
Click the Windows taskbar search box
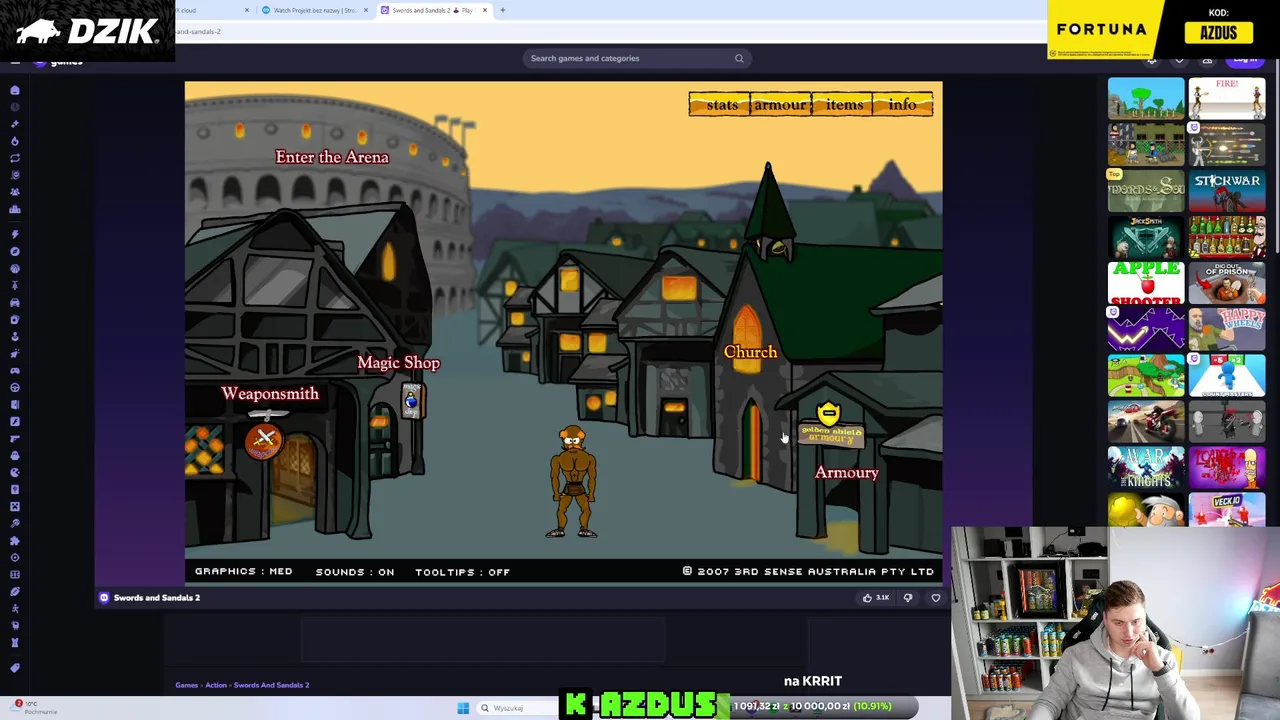click(520, 708)
